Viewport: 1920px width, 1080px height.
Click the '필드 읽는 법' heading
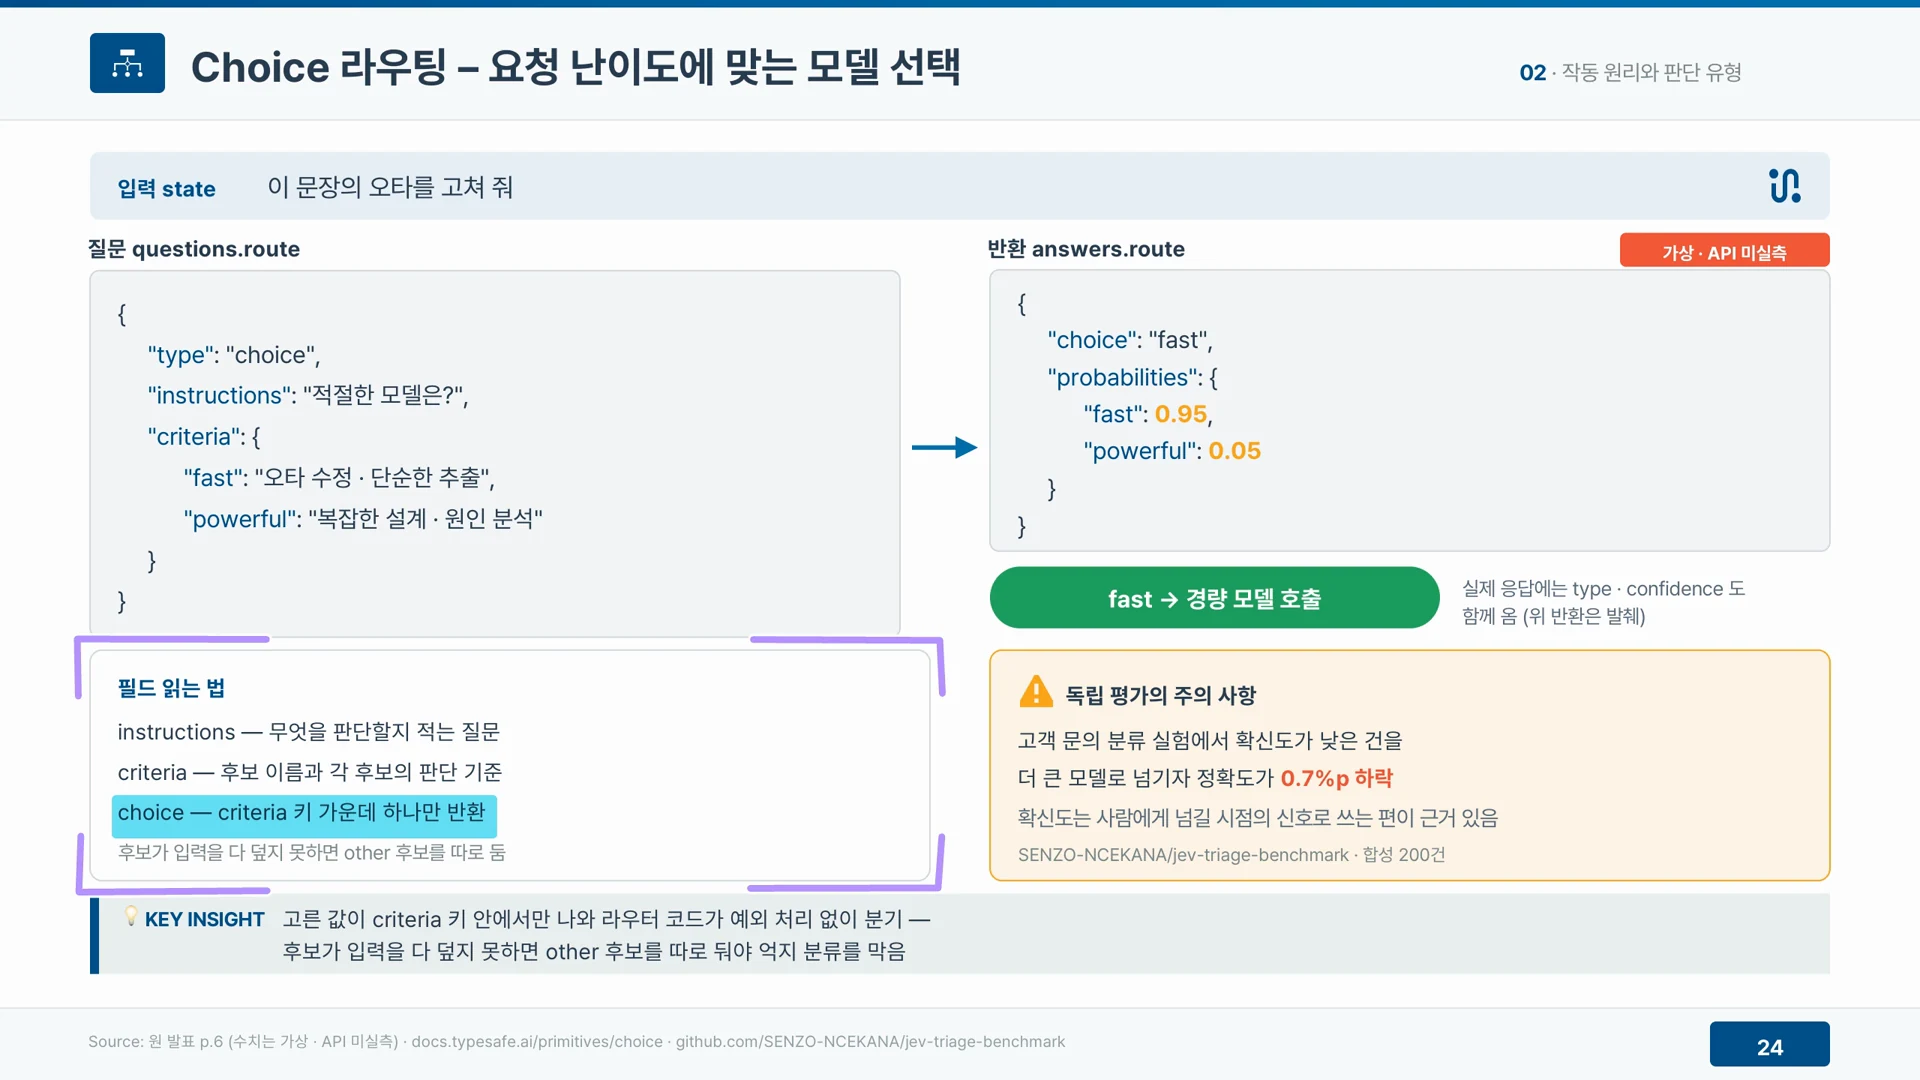coord(171,688)
